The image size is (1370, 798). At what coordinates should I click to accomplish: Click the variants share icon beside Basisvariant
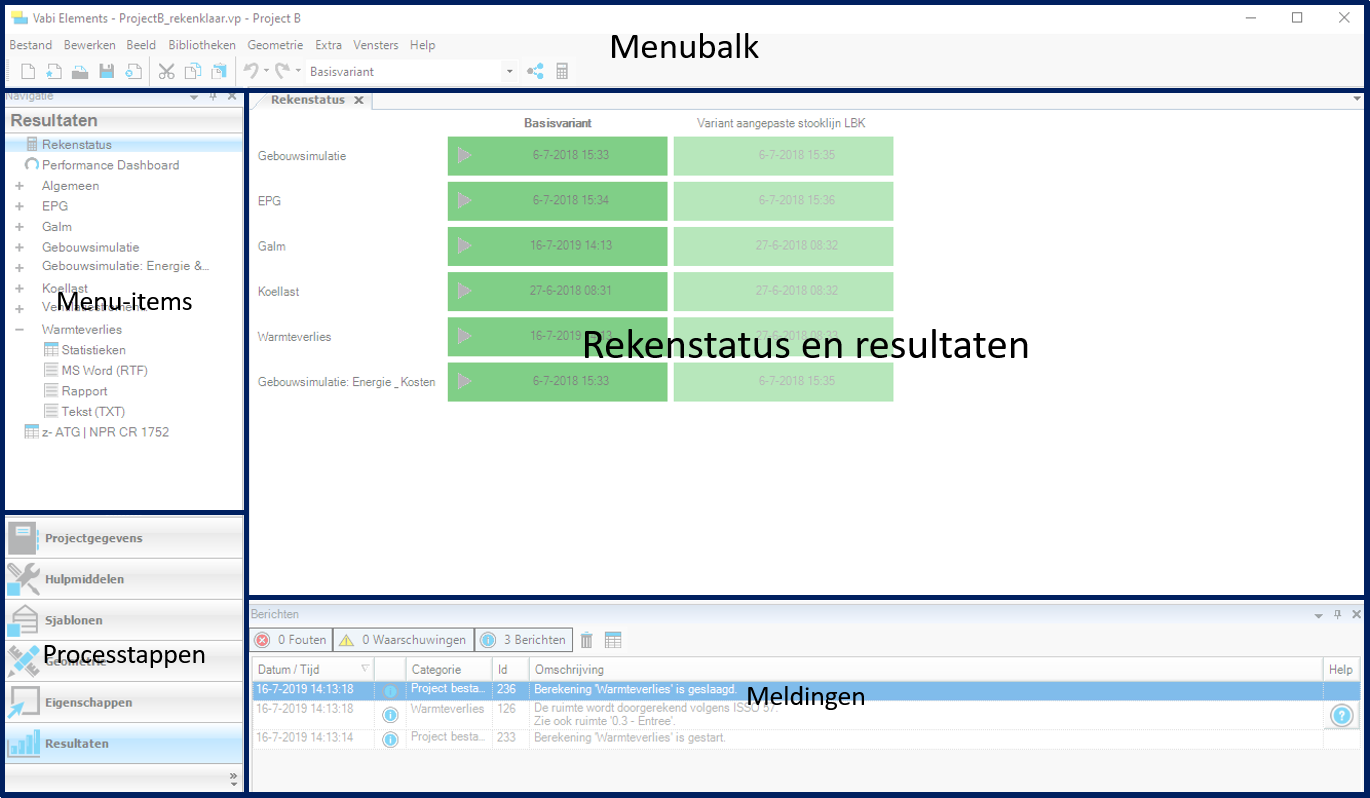[x=535, y=71]
